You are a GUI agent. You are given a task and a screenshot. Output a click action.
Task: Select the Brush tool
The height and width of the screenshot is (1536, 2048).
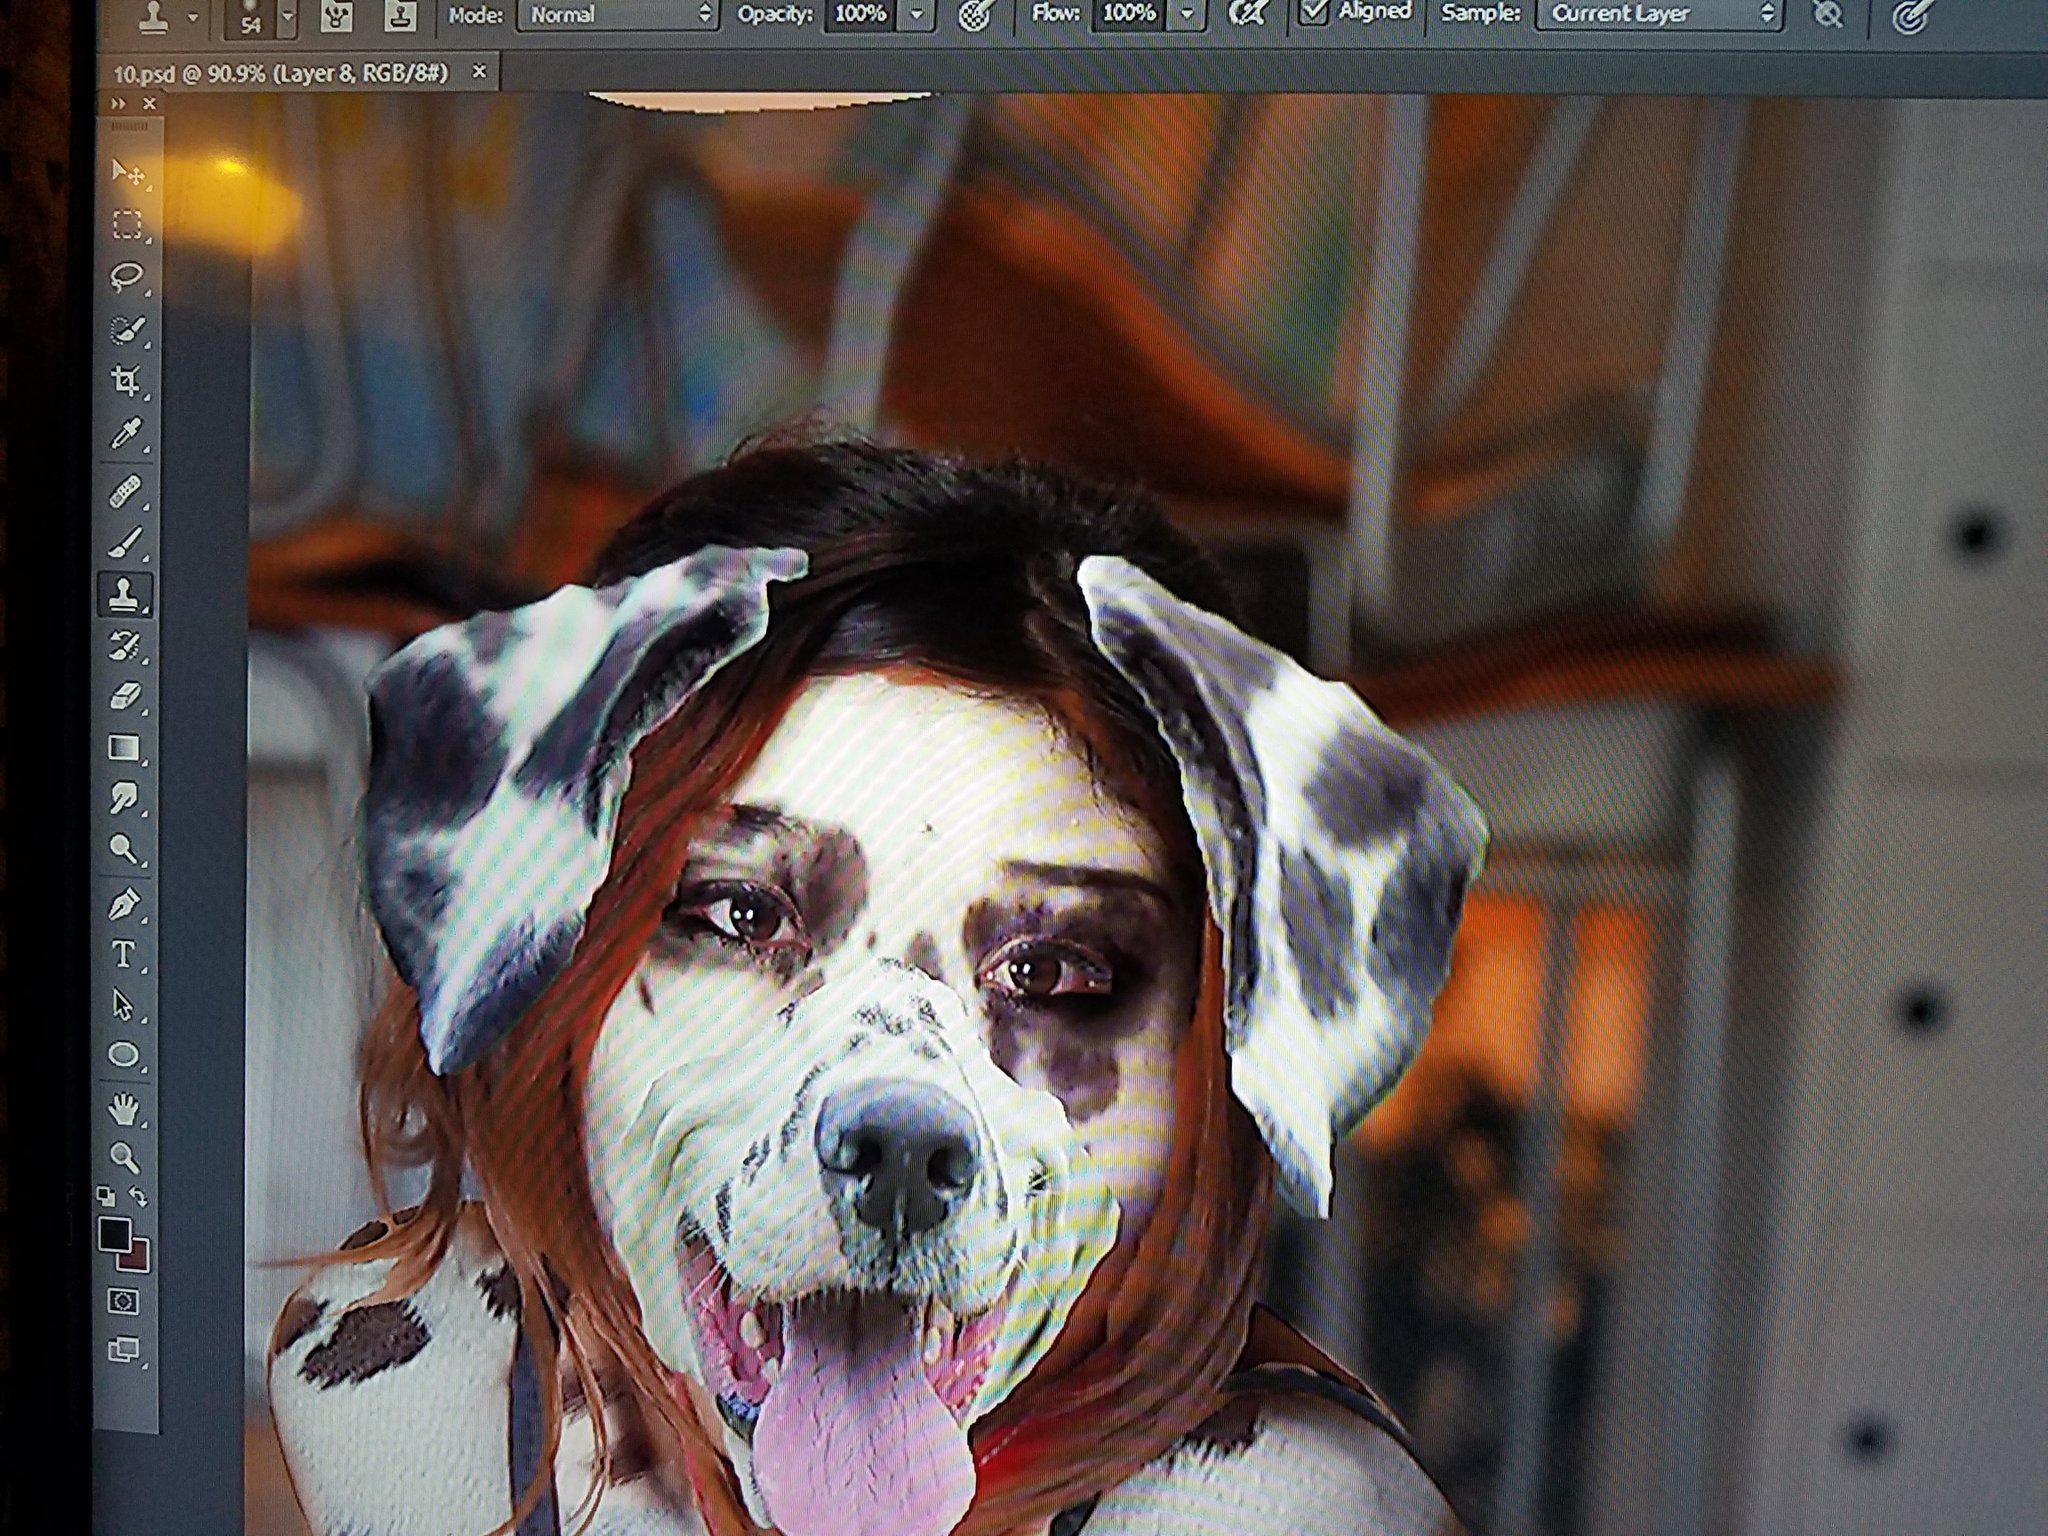125,543
